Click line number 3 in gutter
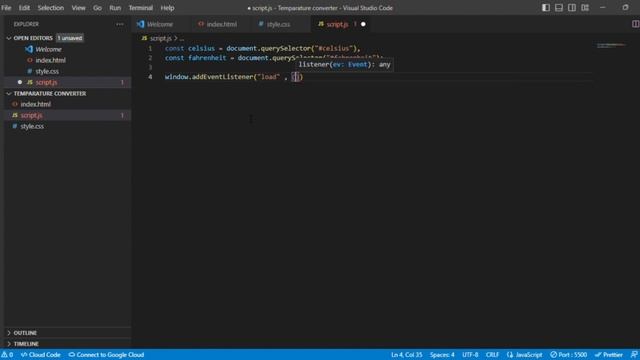Screen dimensions: 640x360 coord(150,67)
